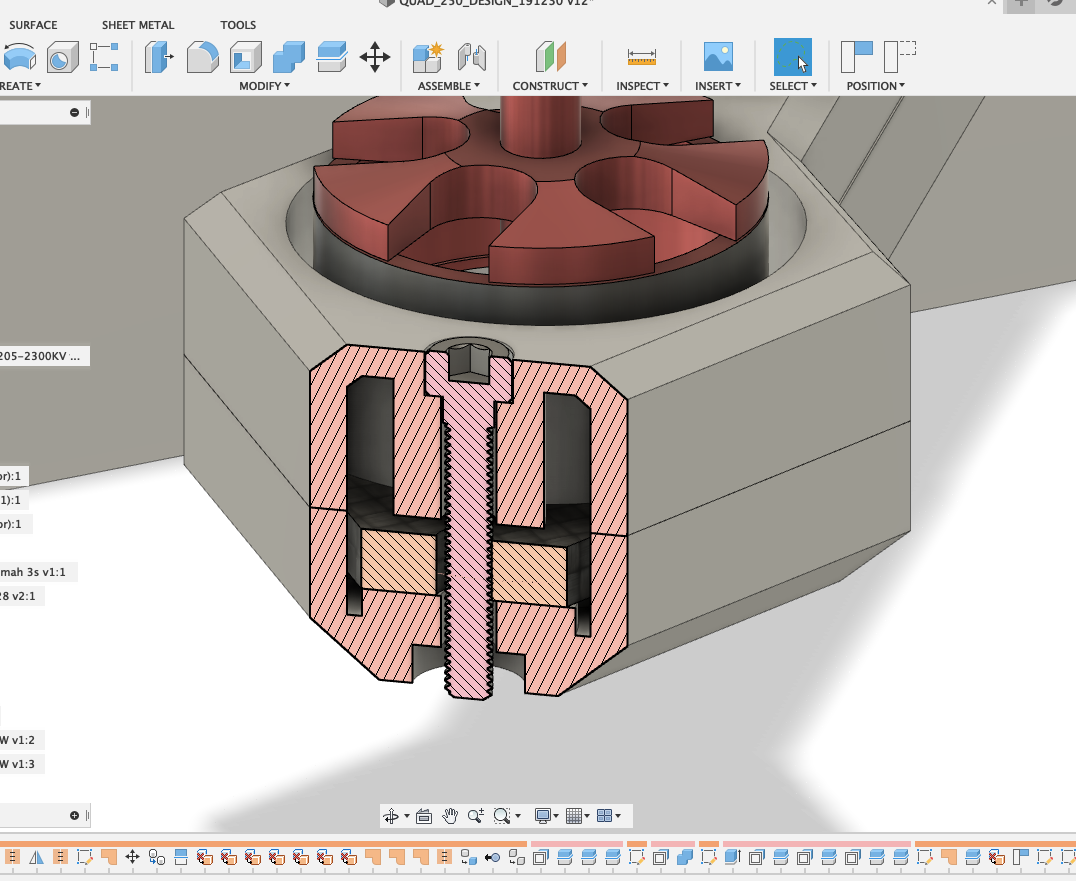Select the '28 v2:1' browser item

[22, 596]
